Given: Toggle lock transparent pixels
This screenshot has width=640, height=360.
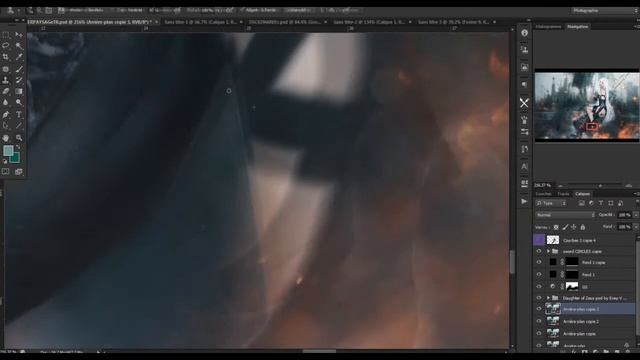Looking at the screenshot, I should pyautogui.click(x=556, y=227).
